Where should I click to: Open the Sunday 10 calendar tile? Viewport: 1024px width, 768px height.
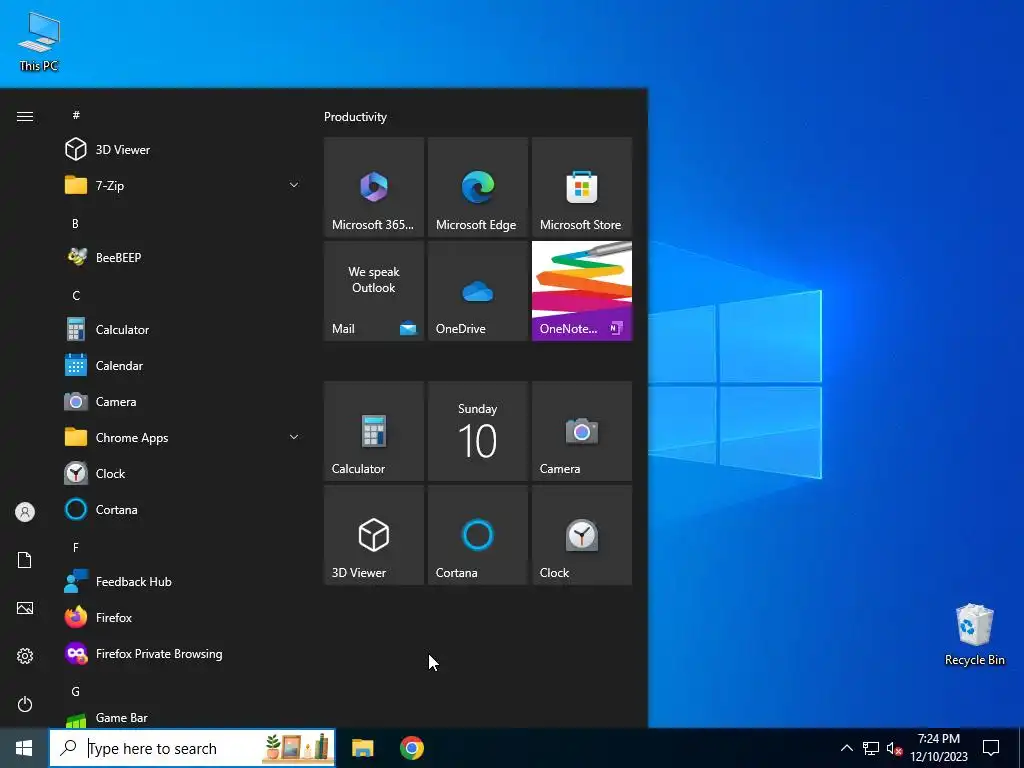point(477,431)
